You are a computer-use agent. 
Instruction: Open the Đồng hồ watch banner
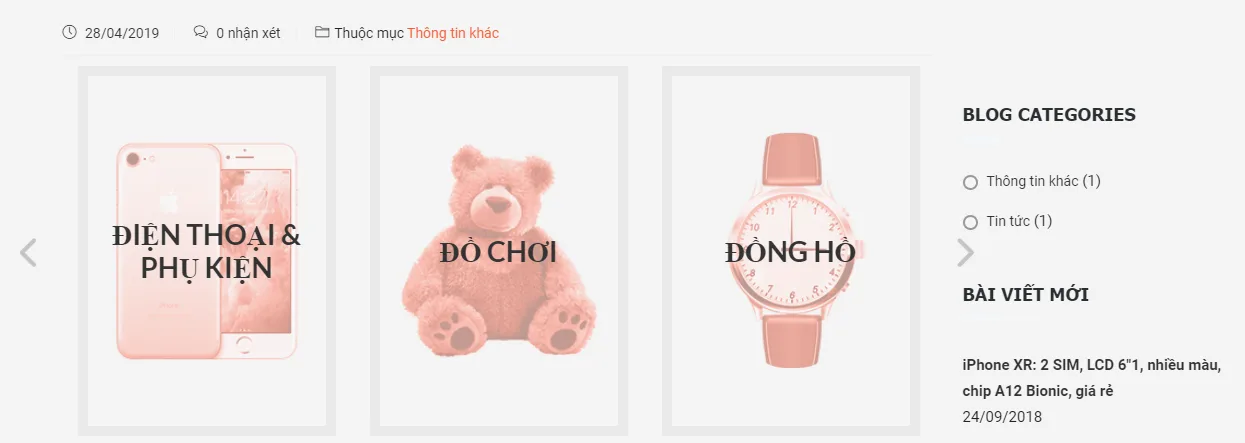(x=791, y=251)
